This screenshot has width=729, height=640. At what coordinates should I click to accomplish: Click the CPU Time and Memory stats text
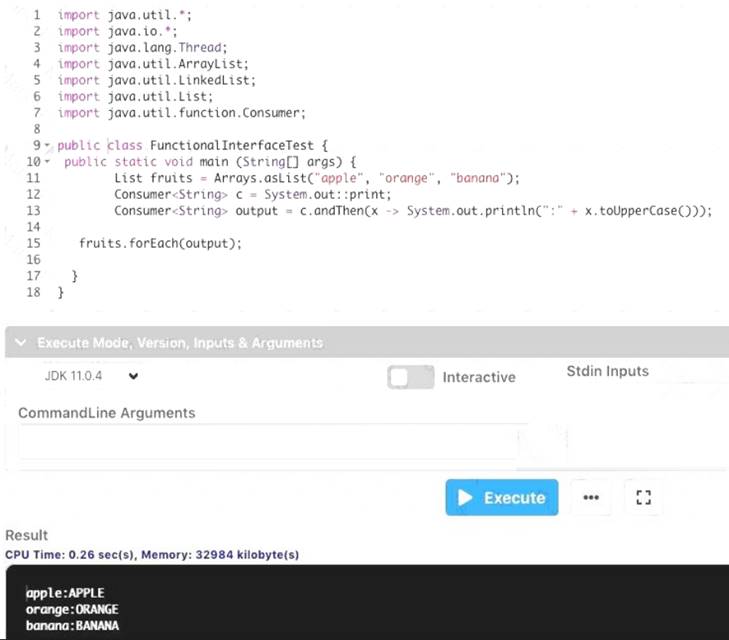point(152,554)
